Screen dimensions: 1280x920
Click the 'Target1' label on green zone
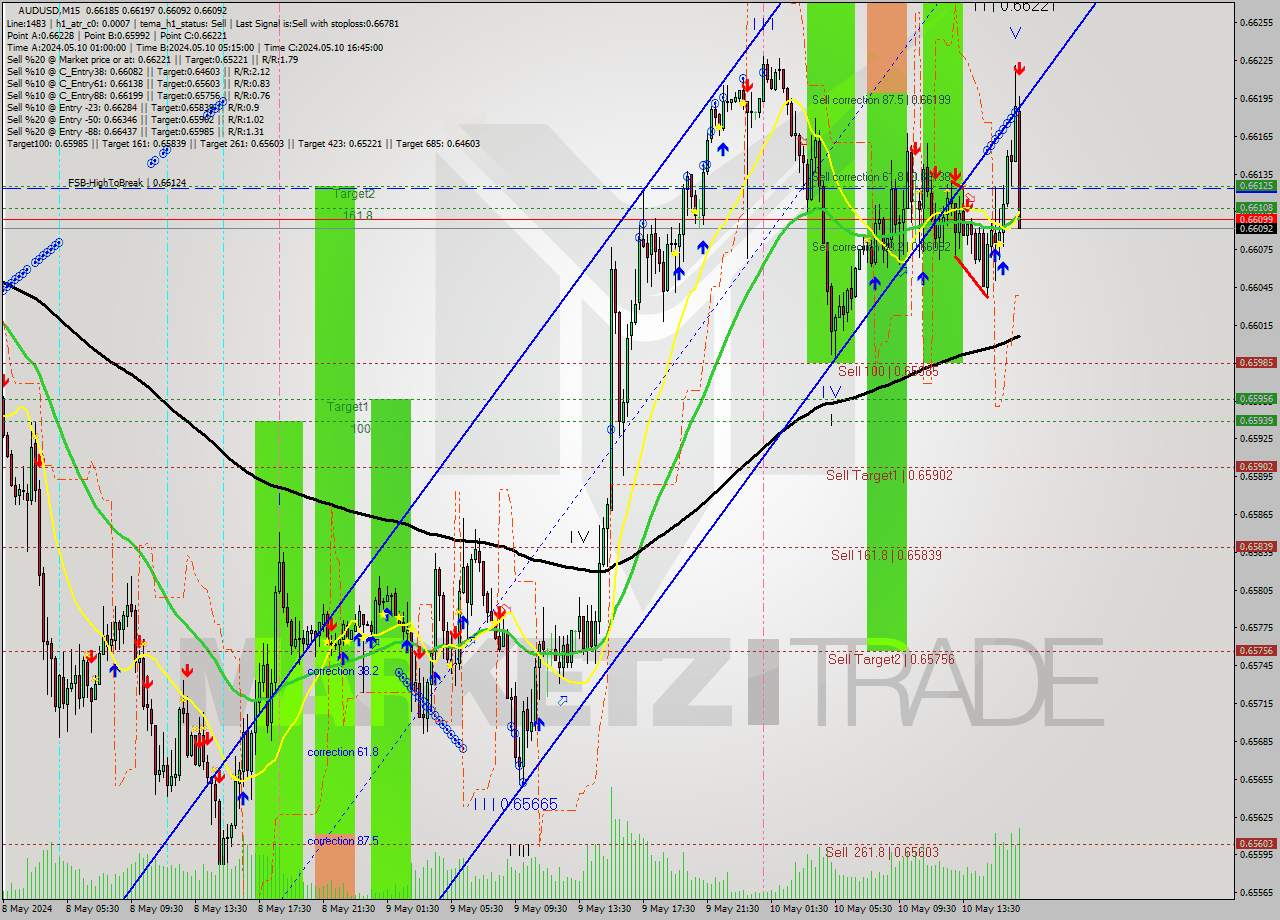[x=348, y=407]
